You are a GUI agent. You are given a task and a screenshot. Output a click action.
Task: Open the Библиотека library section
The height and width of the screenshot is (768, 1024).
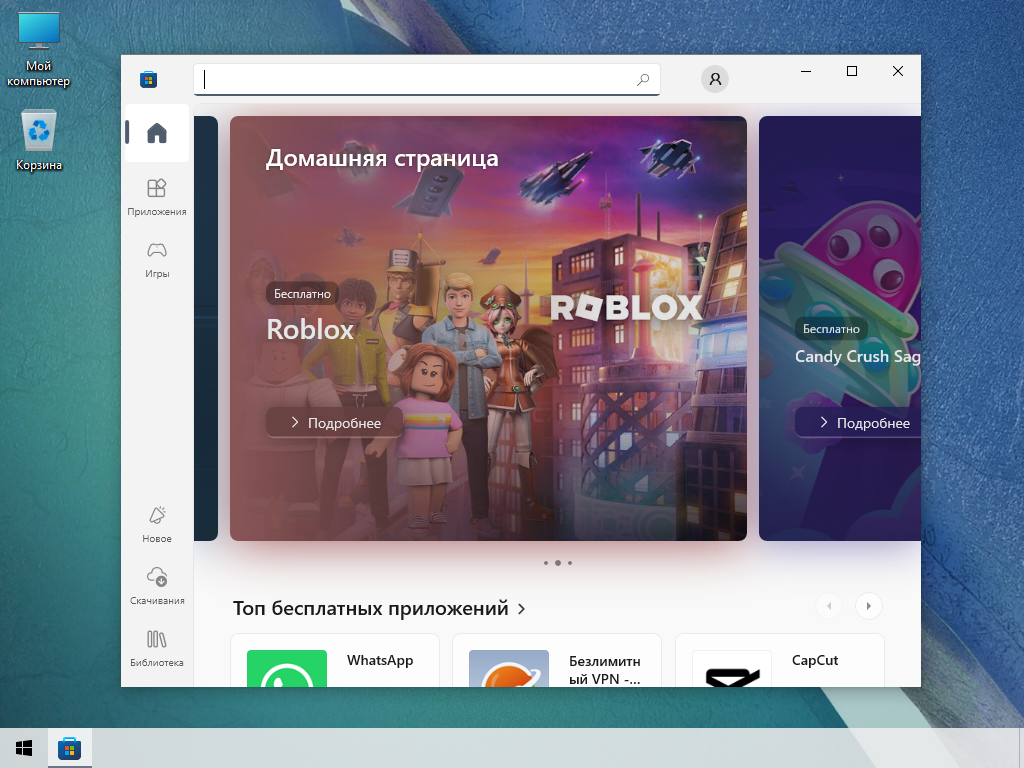(156, 646)
